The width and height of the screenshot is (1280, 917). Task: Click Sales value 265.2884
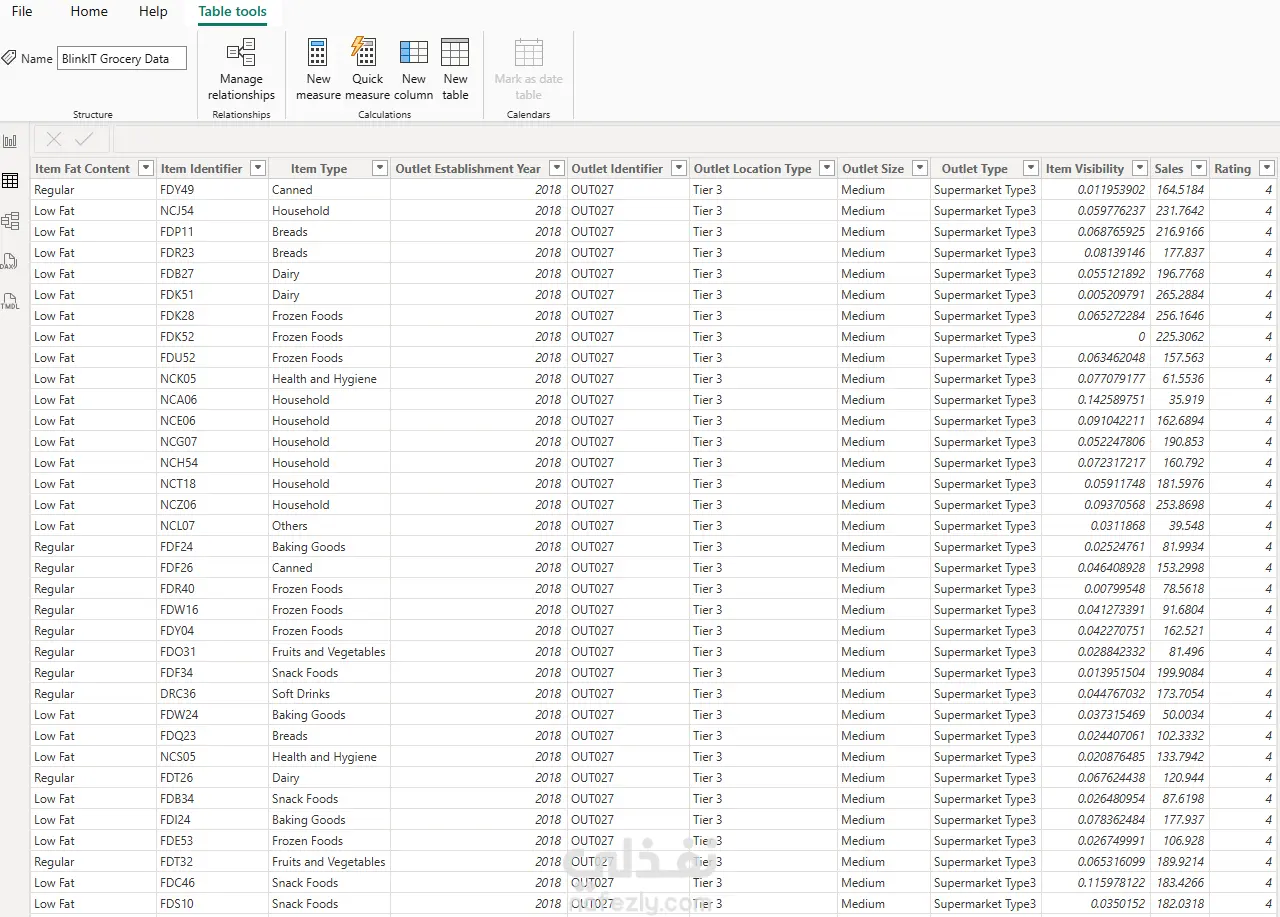(1179, 295)
